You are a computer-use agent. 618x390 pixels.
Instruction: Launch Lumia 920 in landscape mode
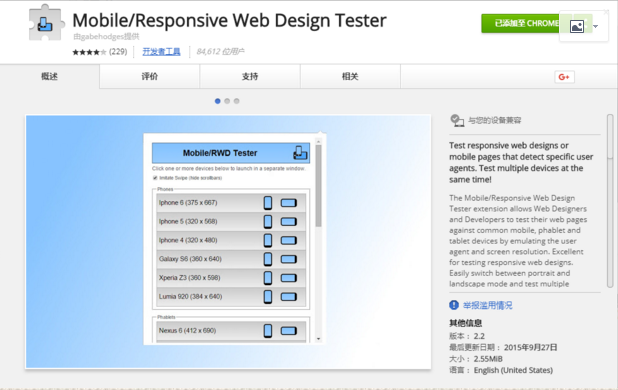click(289, 297)
